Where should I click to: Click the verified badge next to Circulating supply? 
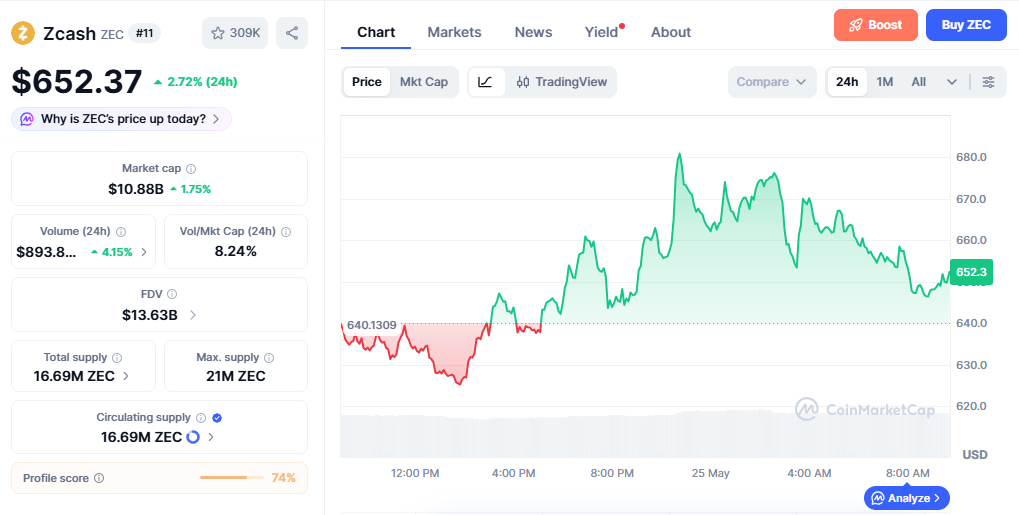tap(217, 417)
